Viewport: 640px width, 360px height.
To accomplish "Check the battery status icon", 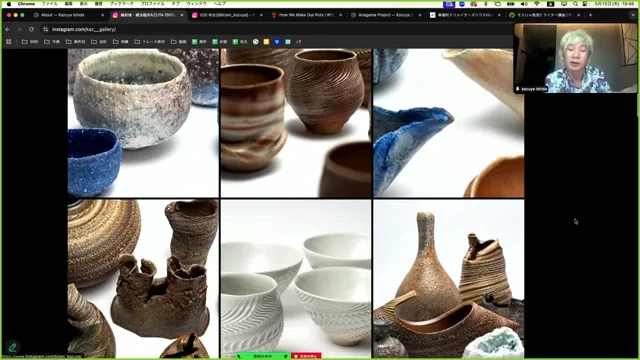I will [511, 4].
